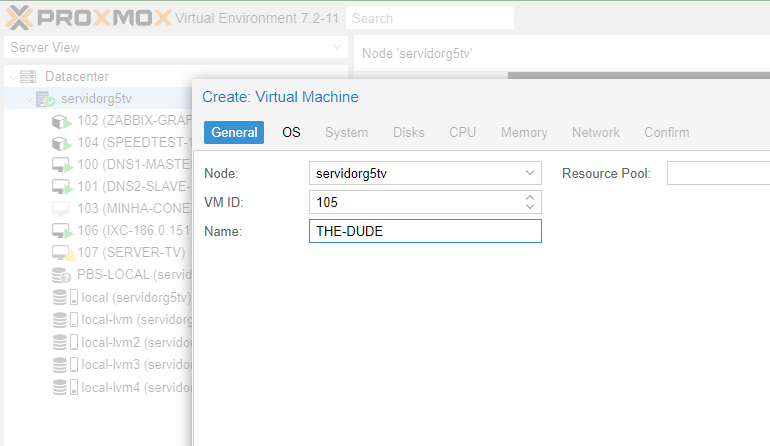770x446 pixels.
Task: Select 106 (IXC-186.0.151 in the tree
Action: click(134, 230)
